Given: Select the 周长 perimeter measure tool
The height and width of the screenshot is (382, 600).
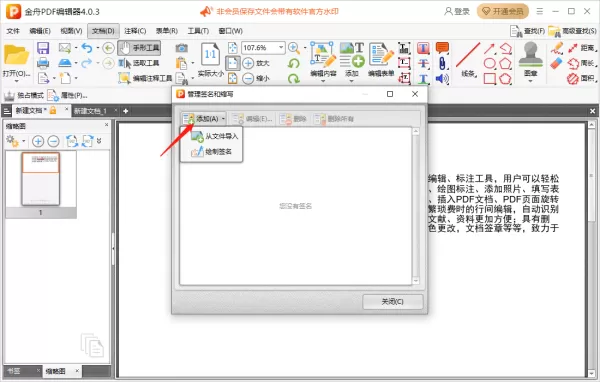Looking at the screenshot, I should click(582, 63).
